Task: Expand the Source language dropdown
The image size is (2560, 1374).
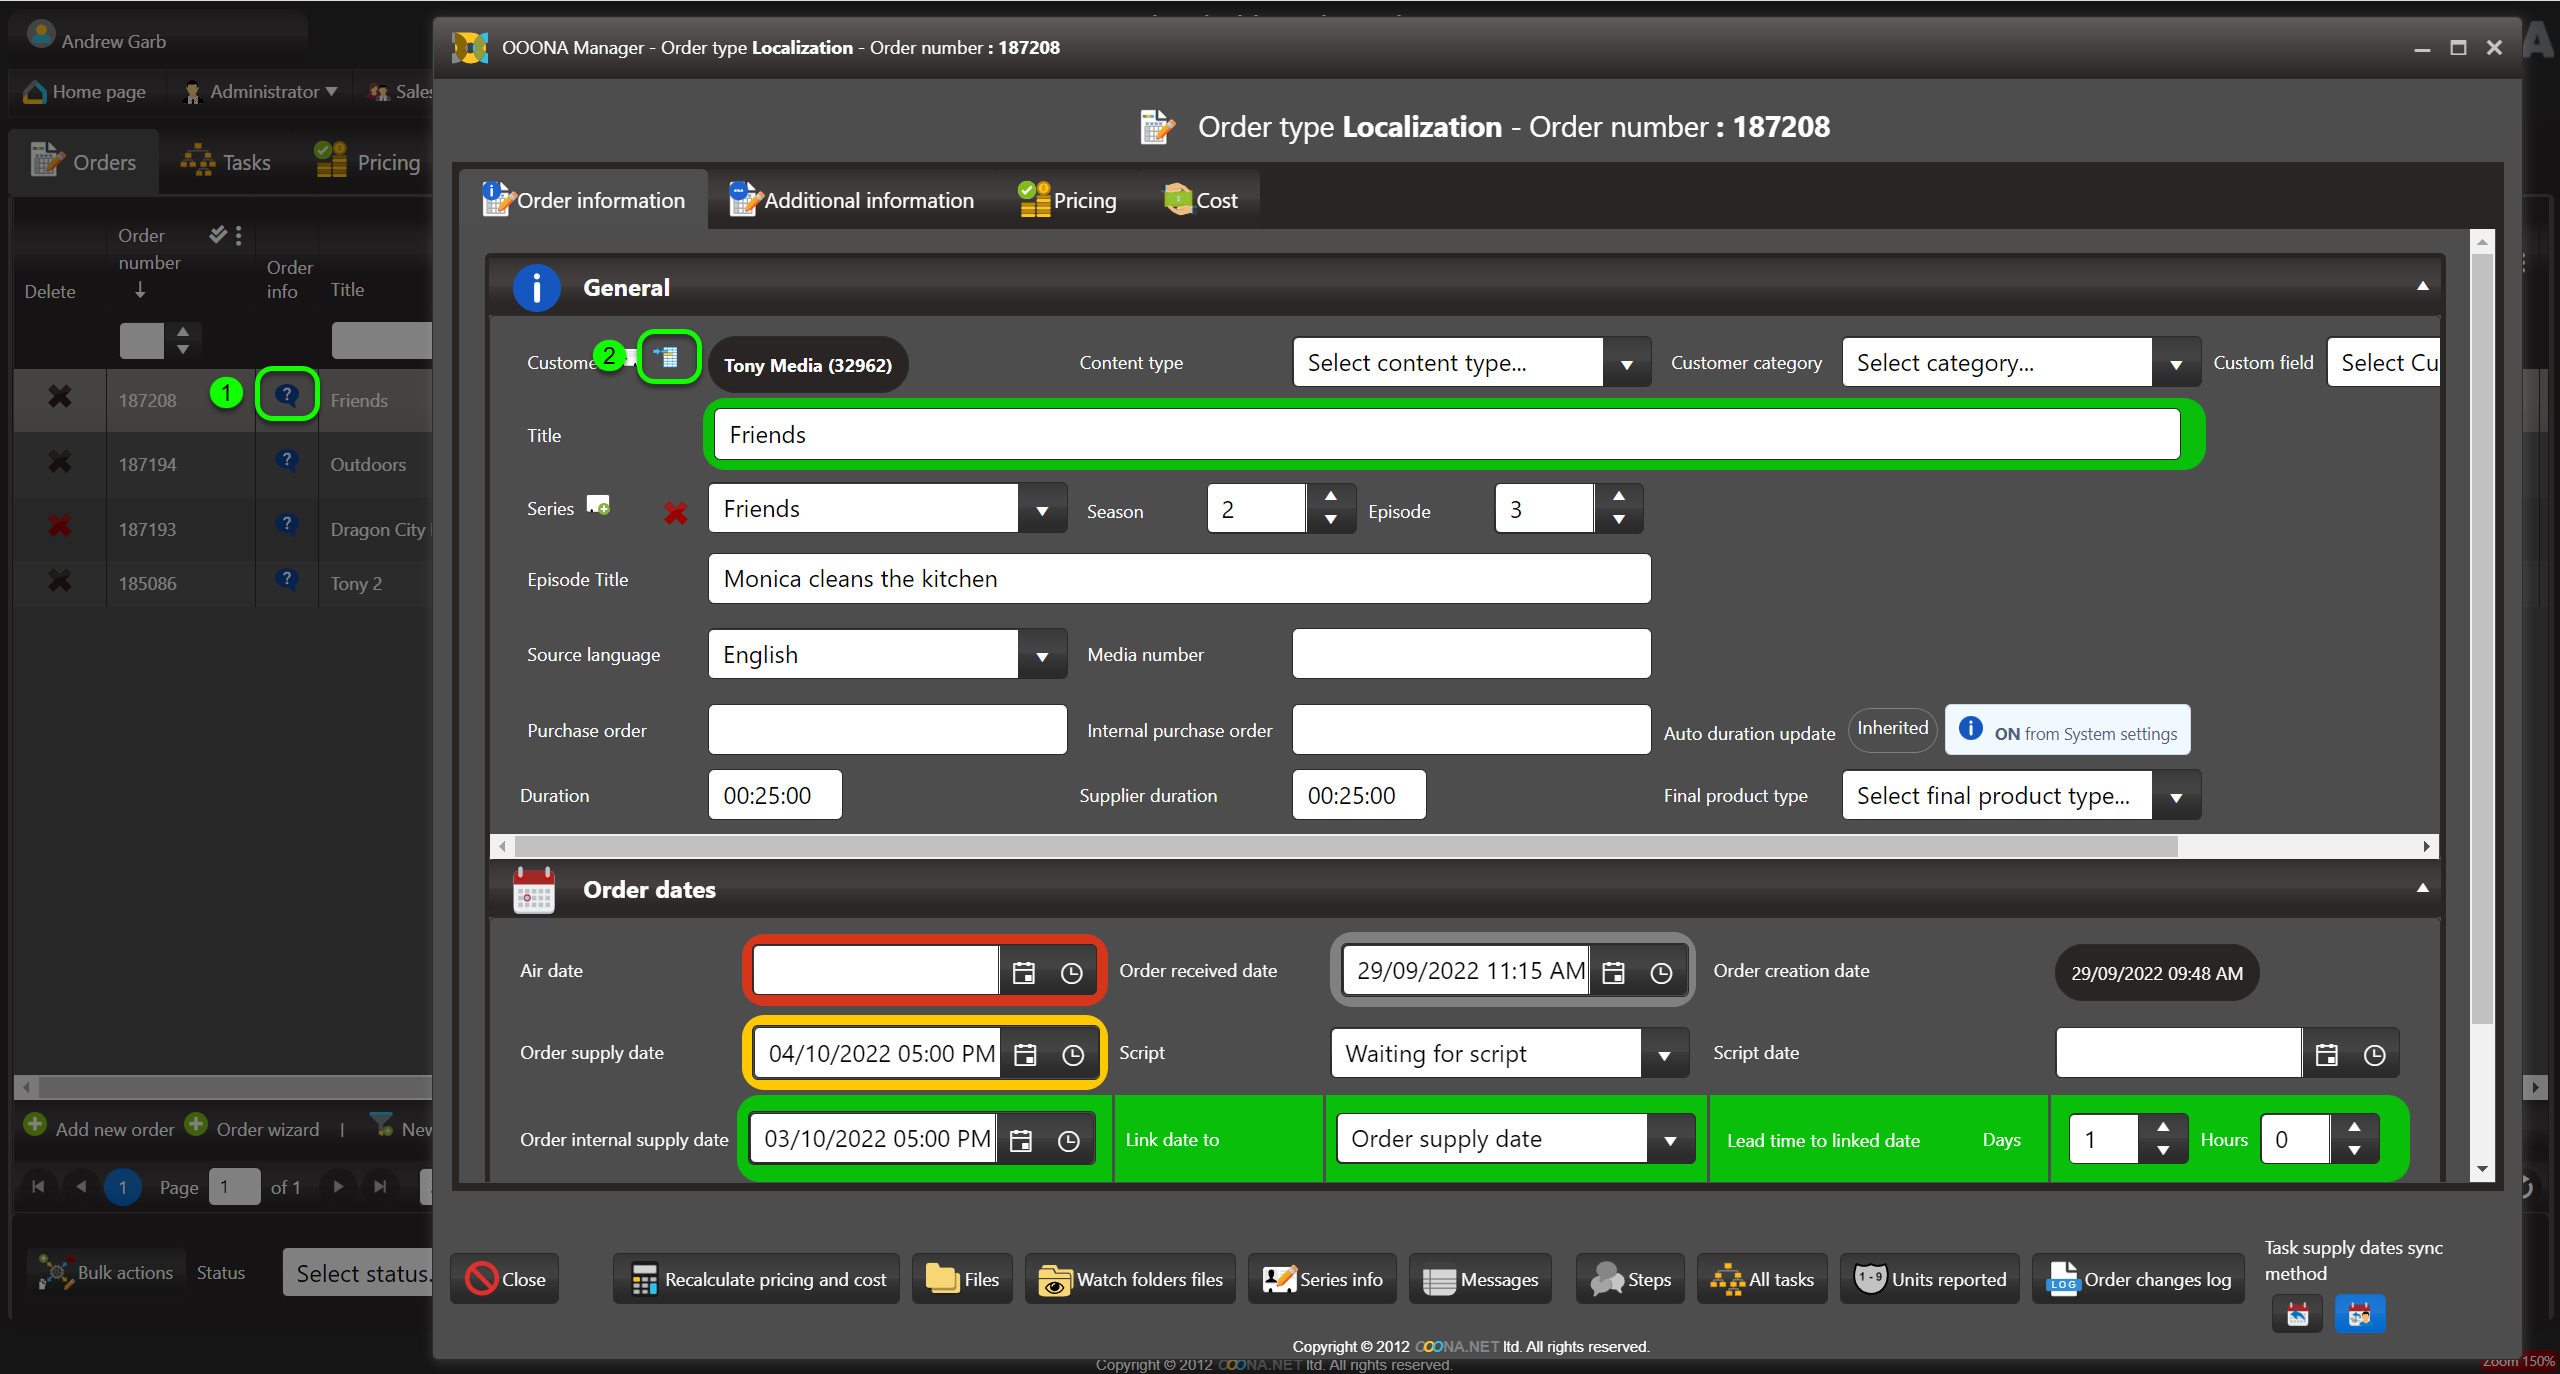Action: click(1041, 656)
